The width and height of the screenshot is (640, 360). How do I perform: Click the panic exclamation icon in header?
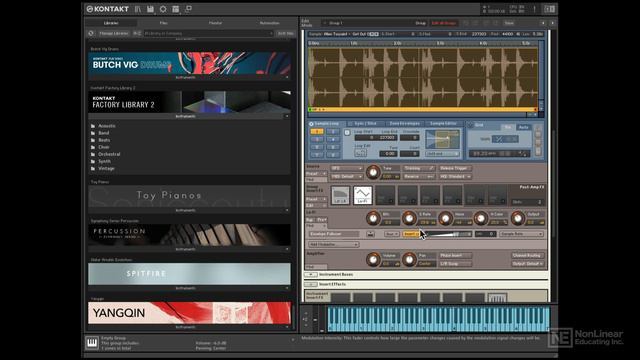(x=534, y=9)
